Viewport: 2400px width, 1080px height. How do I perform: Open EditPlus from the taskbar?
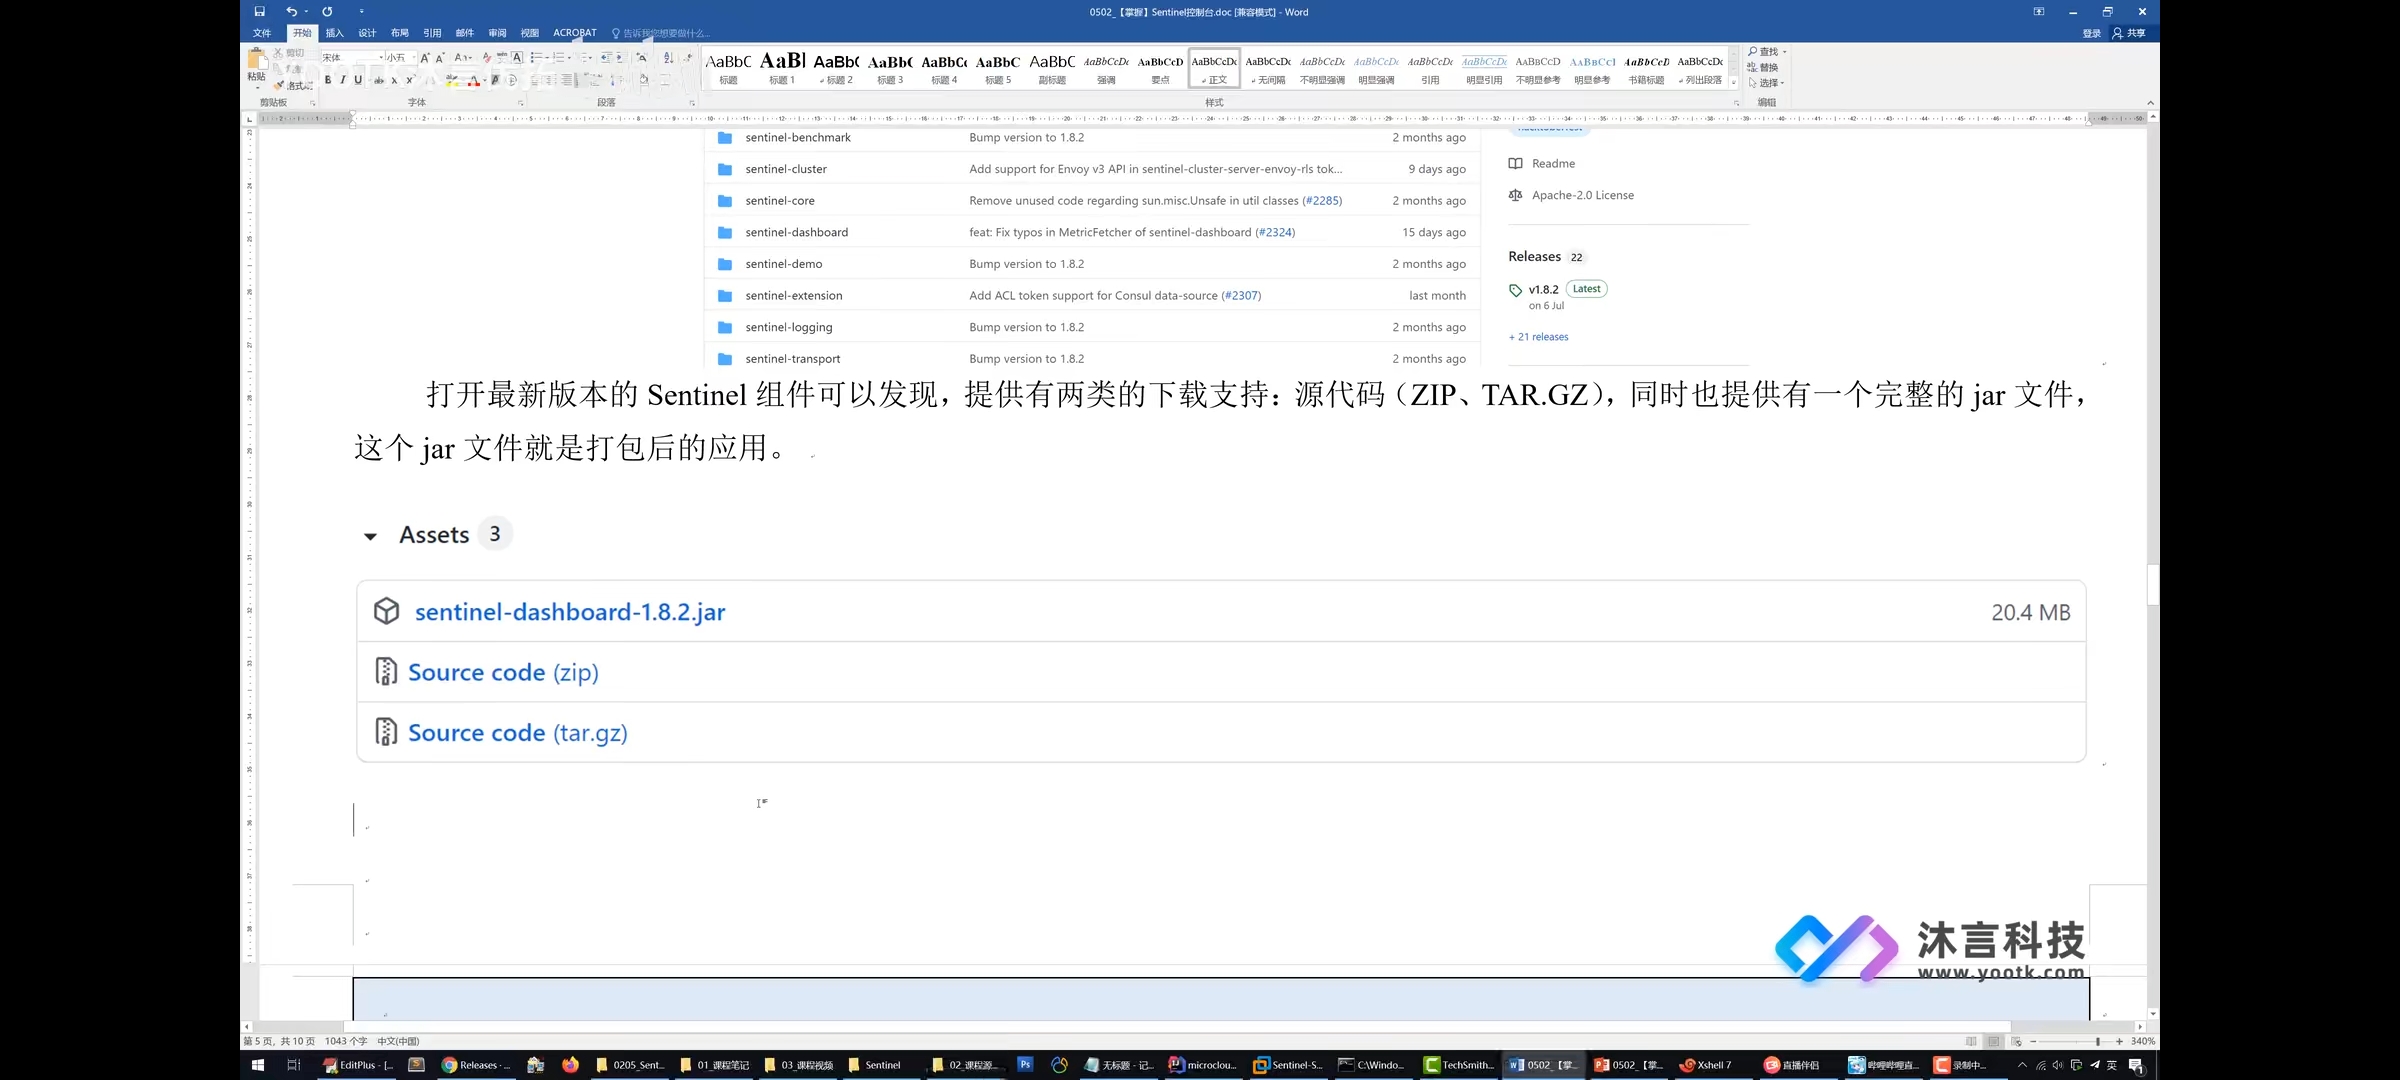point(359,1065)
